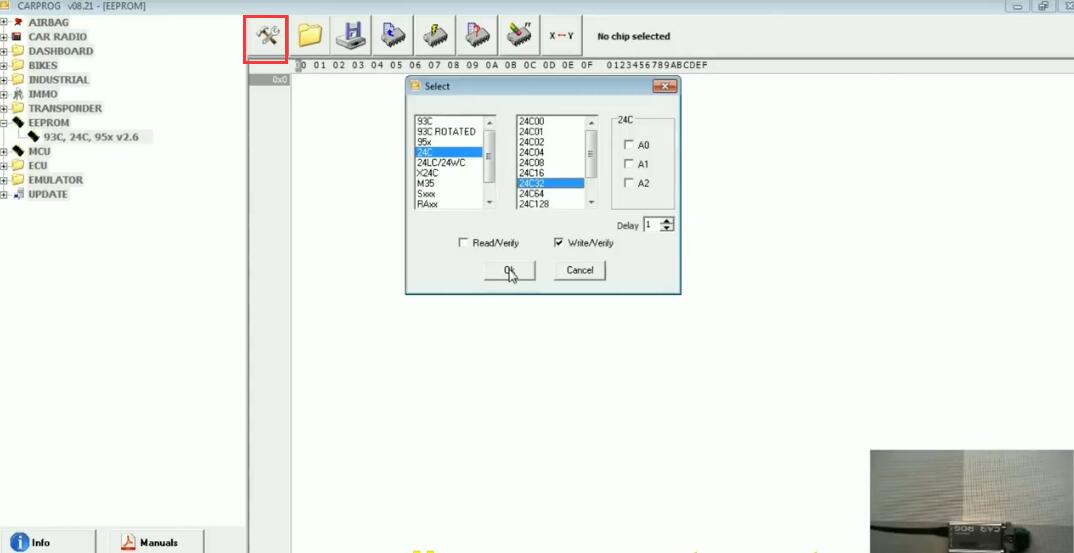This screenshot has width=1074, height=553.
Task: Uncheck the Write/Verify checkbox
Action: (x=558, y=243)
